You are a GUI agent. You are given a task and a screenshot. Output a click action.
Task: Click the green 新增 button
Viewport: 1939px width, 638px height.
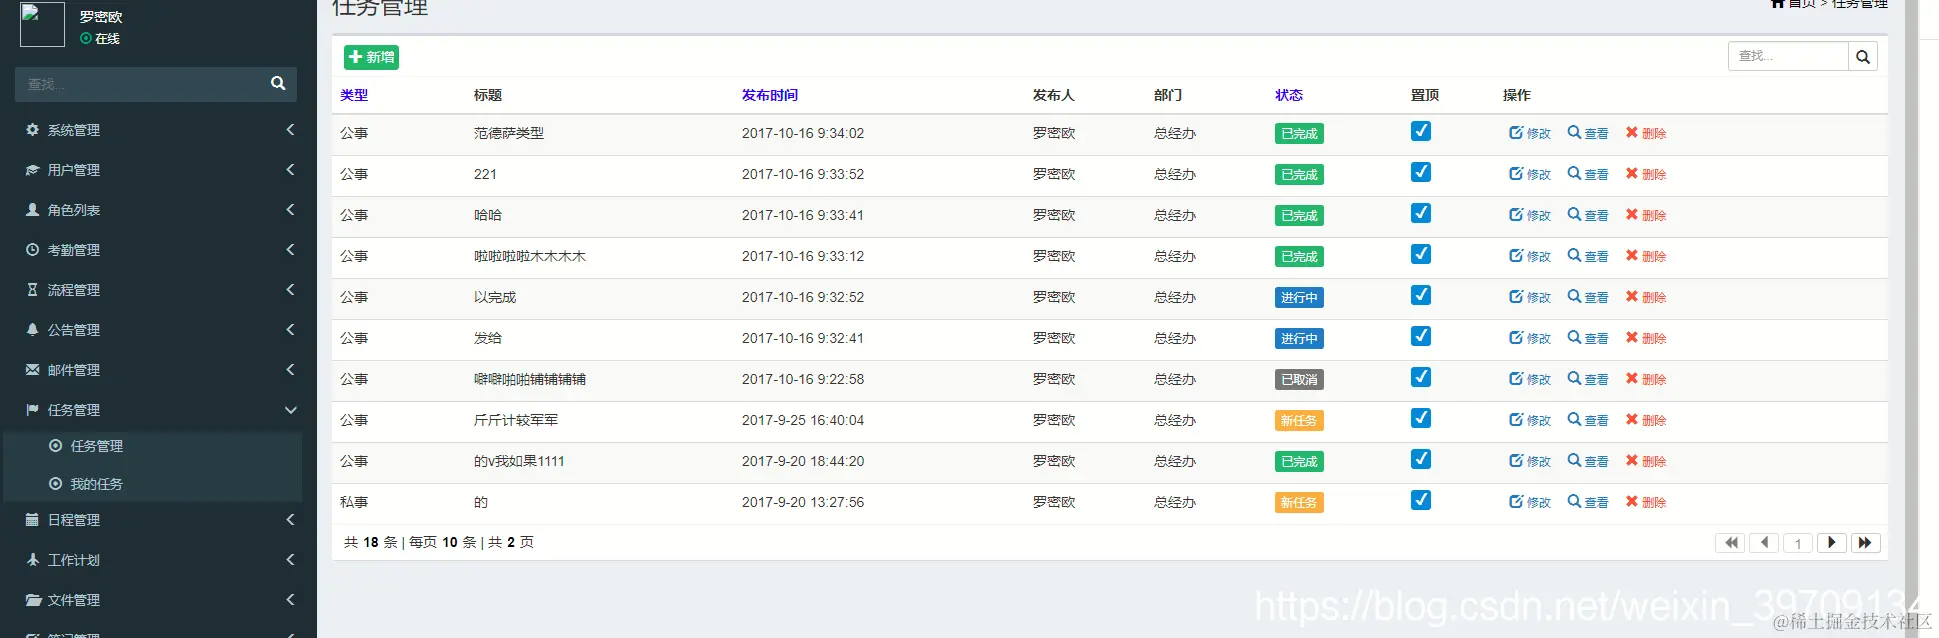point(372,57)
